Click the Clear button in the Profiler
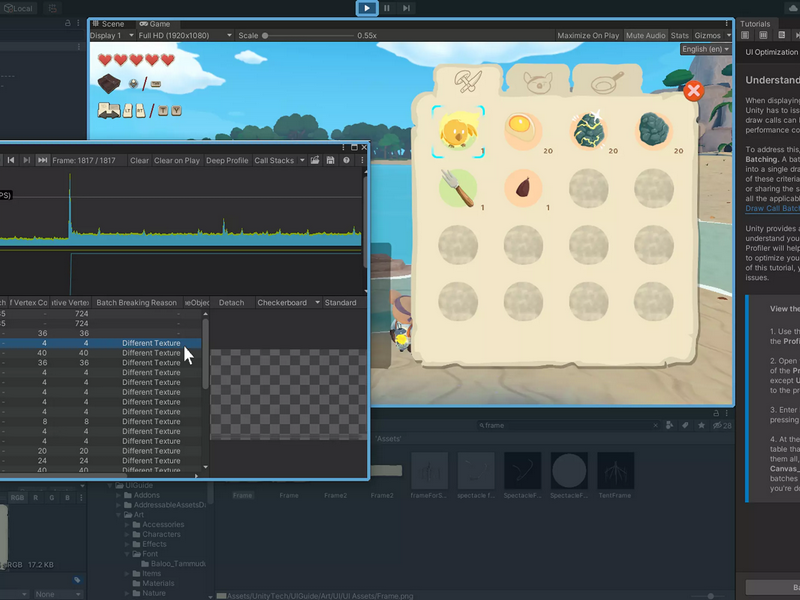Image resolution: width=800 pixels, height=600 pixels. [139, 160]
